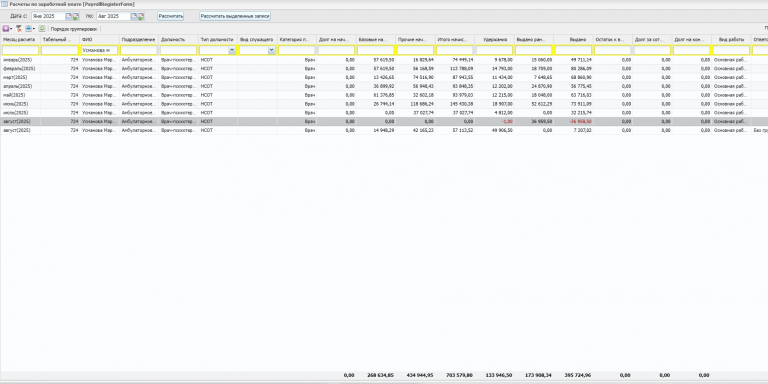
Task: Select the 'март(2025)' row
Action: [x=384, y=77]
